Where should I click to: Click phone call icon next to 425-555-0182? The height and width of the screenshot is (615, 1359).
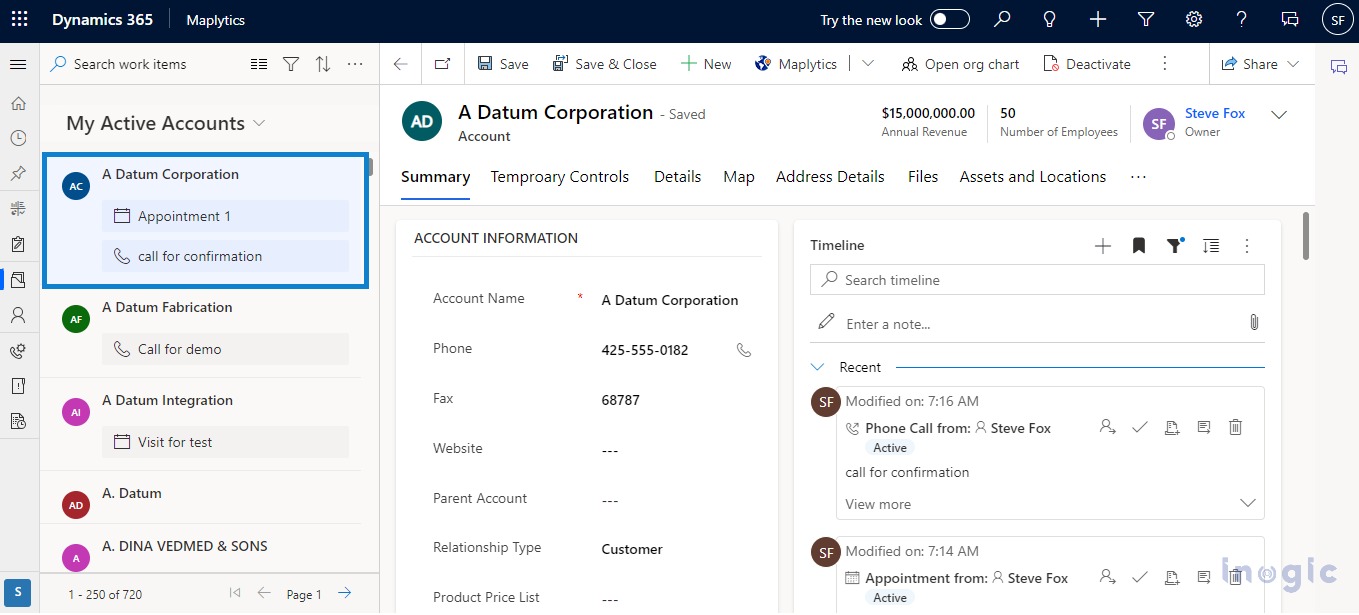[x=743, y=350]
